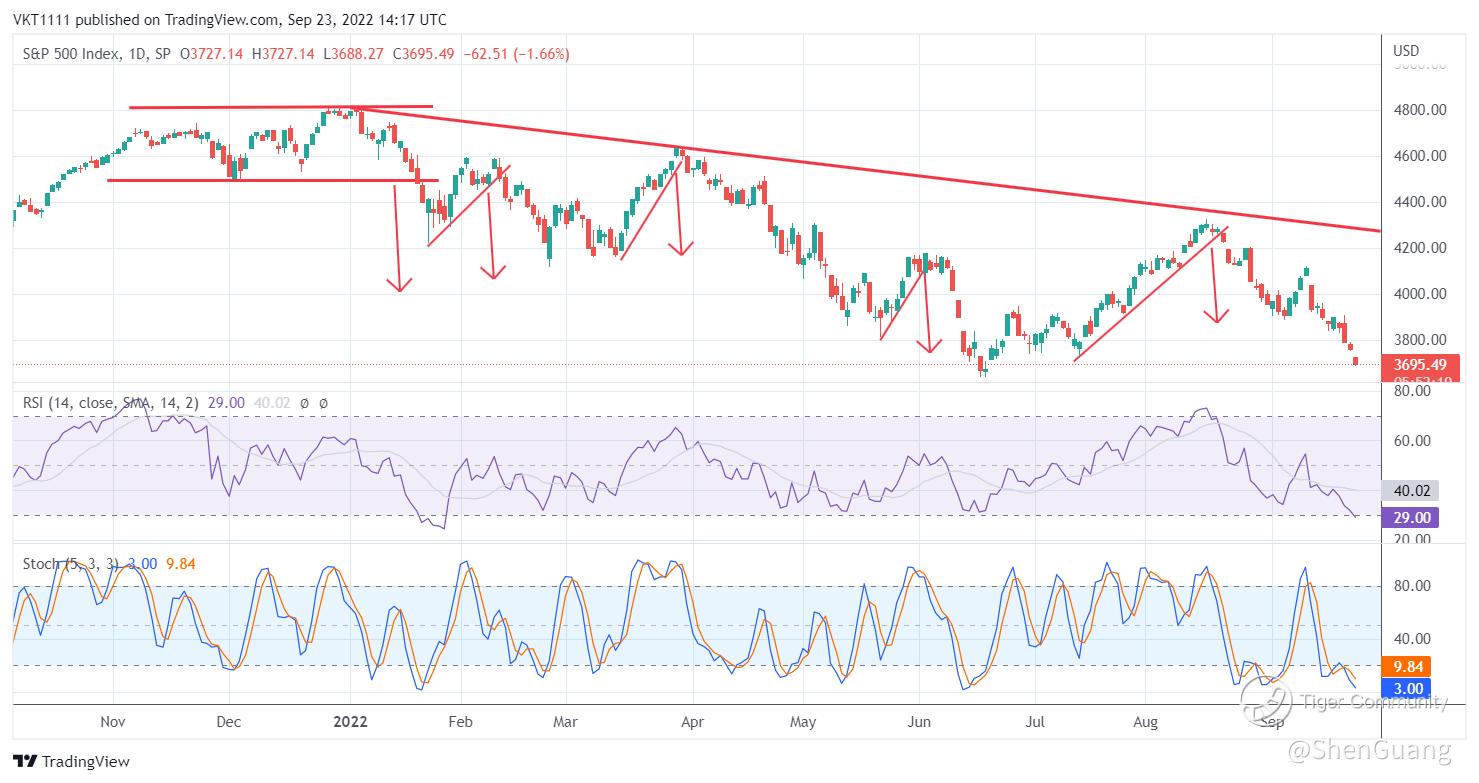Click the 40.00 label on the Stoch axis
This screenshot has height=783, width=1479.
1414,639
